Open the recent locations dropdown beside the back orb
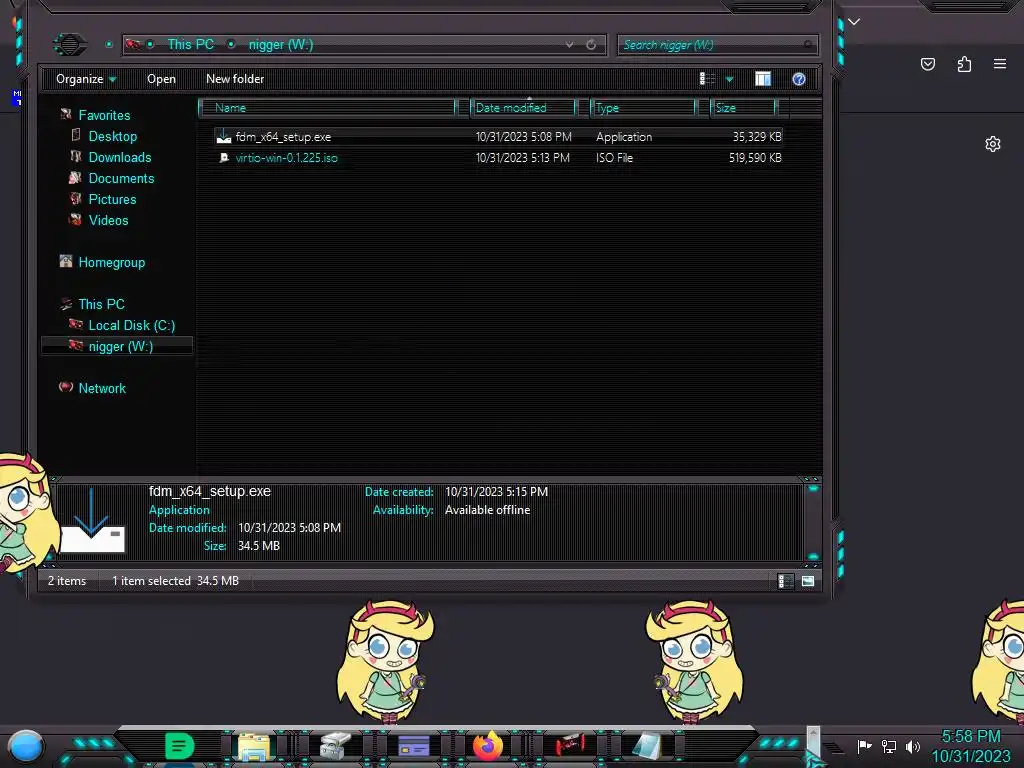The width and height of the screenshot is (1024, 768). (109, 44)
